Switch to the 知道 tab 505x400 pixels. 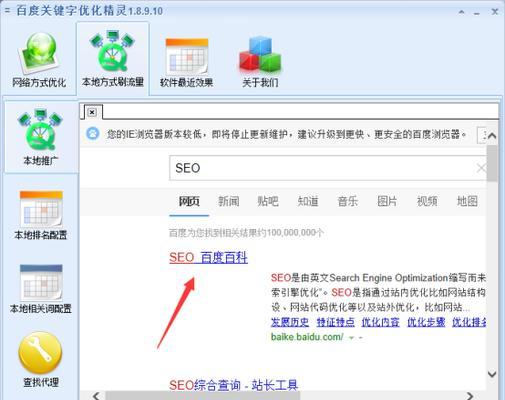pos(308,201)
